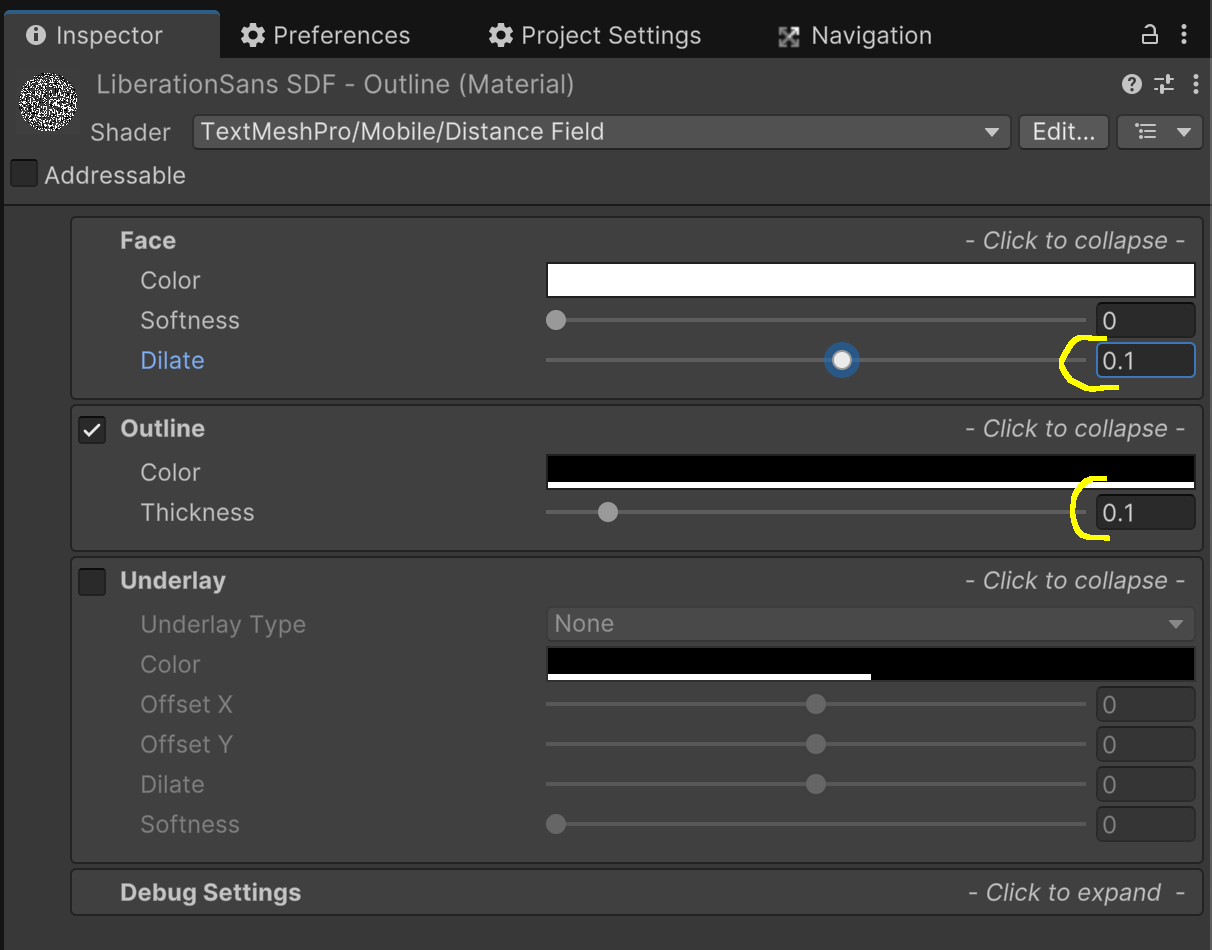Viewport: 1212px width, 950px height.
Task: Click the LiberationSans SDF material preview thumbnail
Action: coord(48,103)
